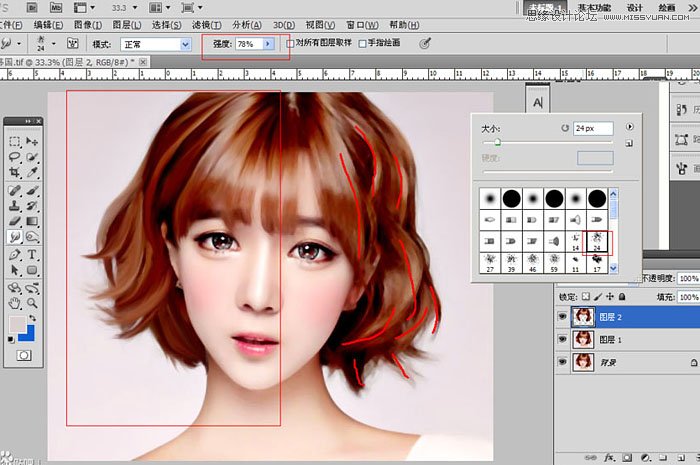The height and width of the screenshot is (465, 700).
Task: Select the Rectangular Marquee tool
Action: coord(15,141)
